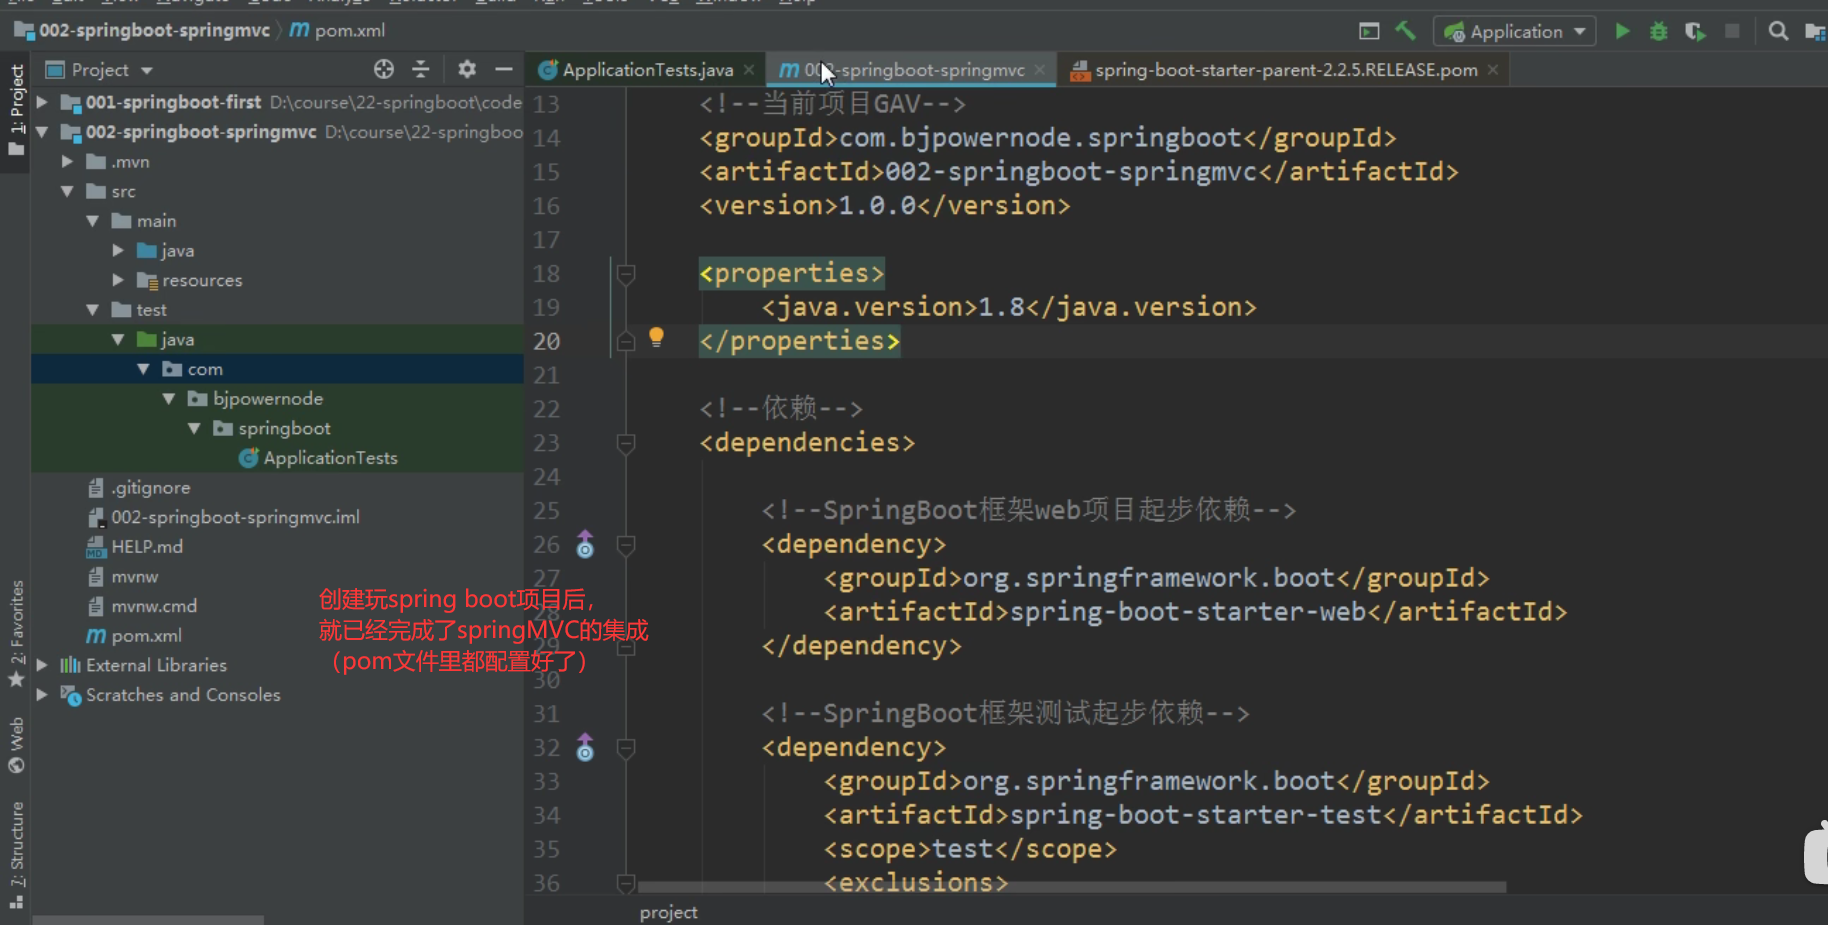The height and width of the screenshot is (925, 1828).
Task: Expand the .mvn folder
Action: coord(67,161)
